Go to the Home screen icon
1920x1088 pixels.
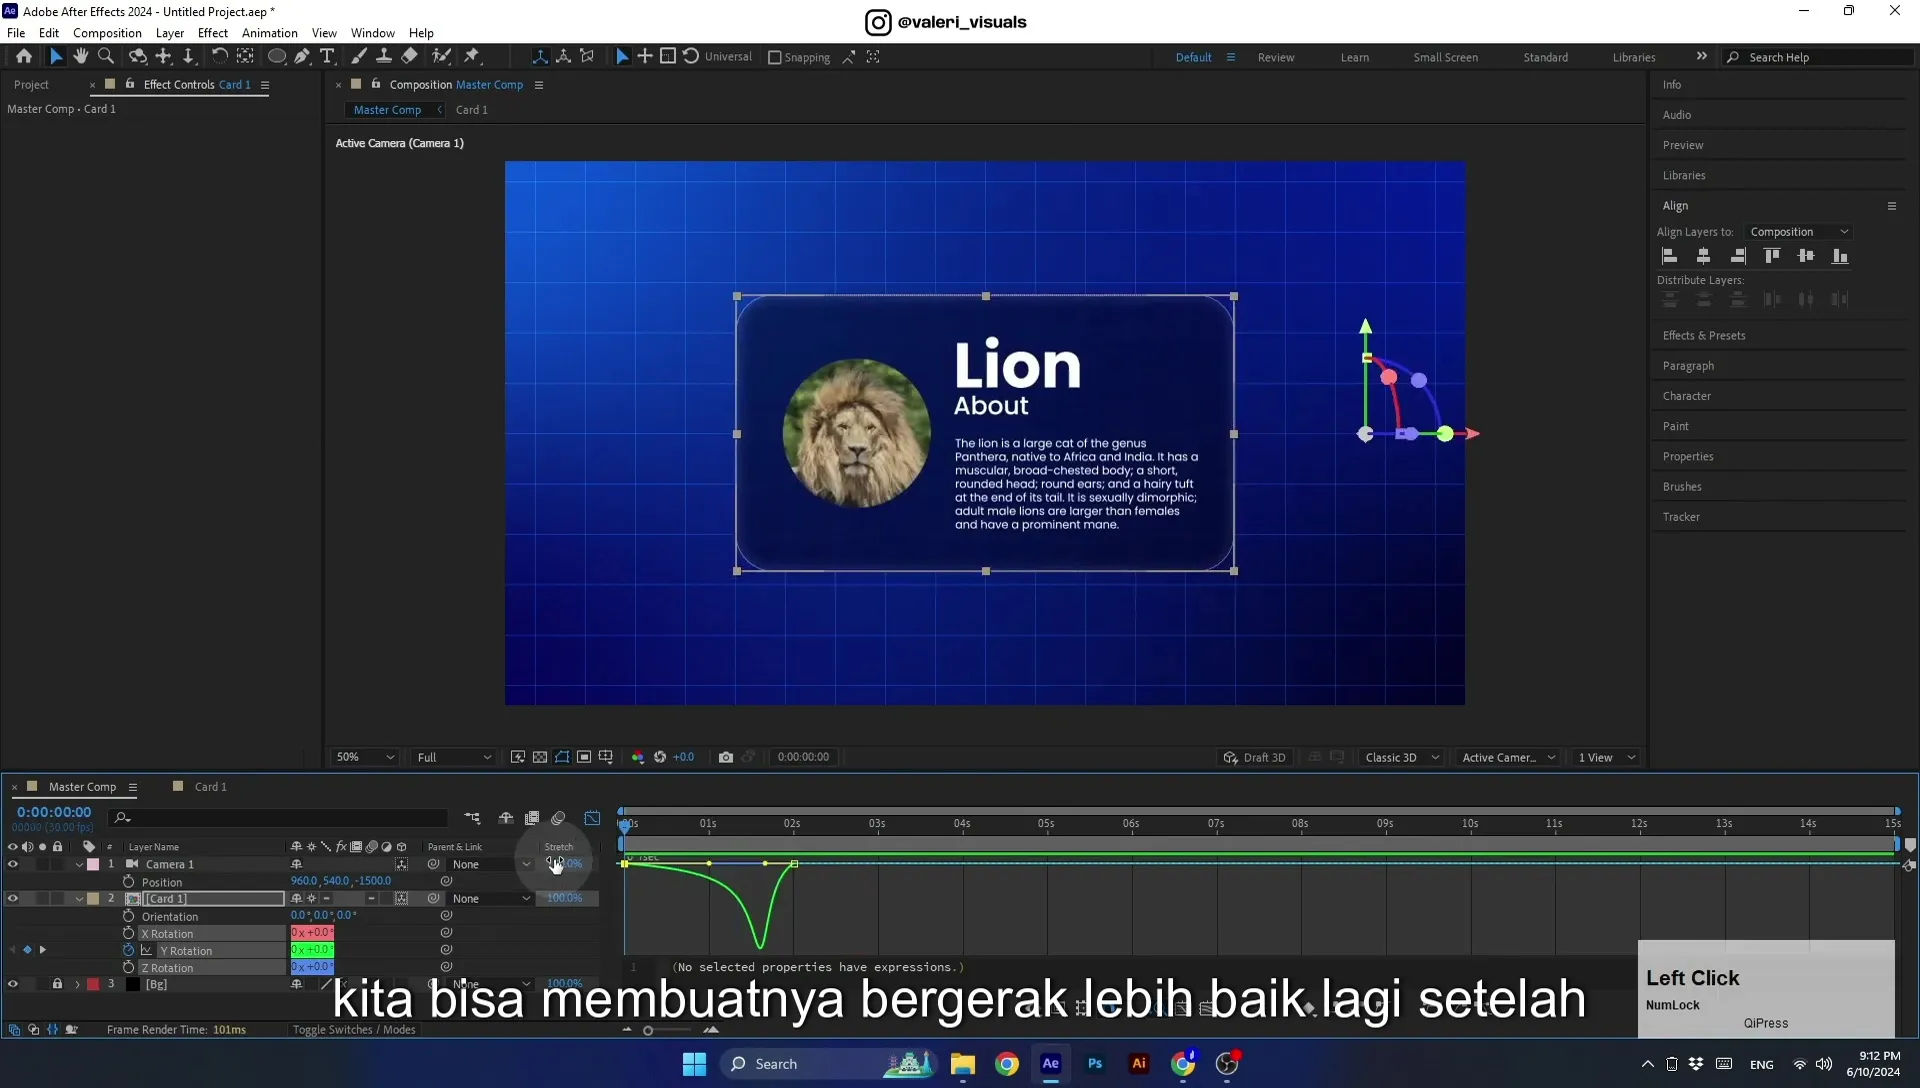24,57
